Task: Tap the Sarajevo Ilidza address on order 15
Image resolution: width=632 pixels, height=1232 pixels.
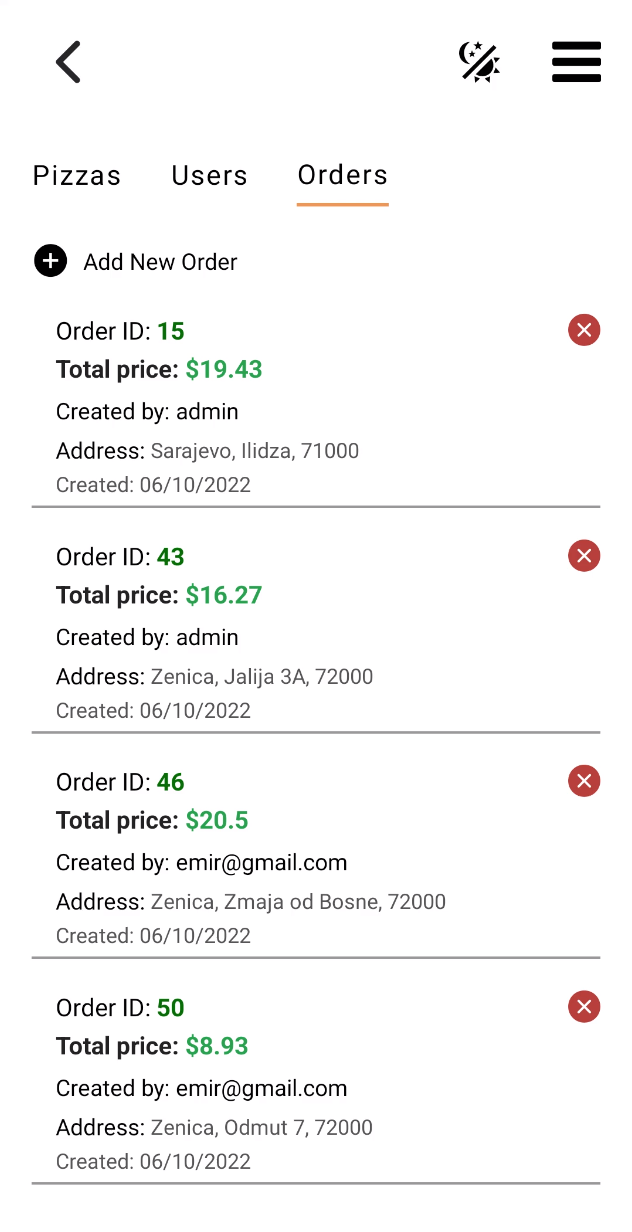Action: point(207,451)
